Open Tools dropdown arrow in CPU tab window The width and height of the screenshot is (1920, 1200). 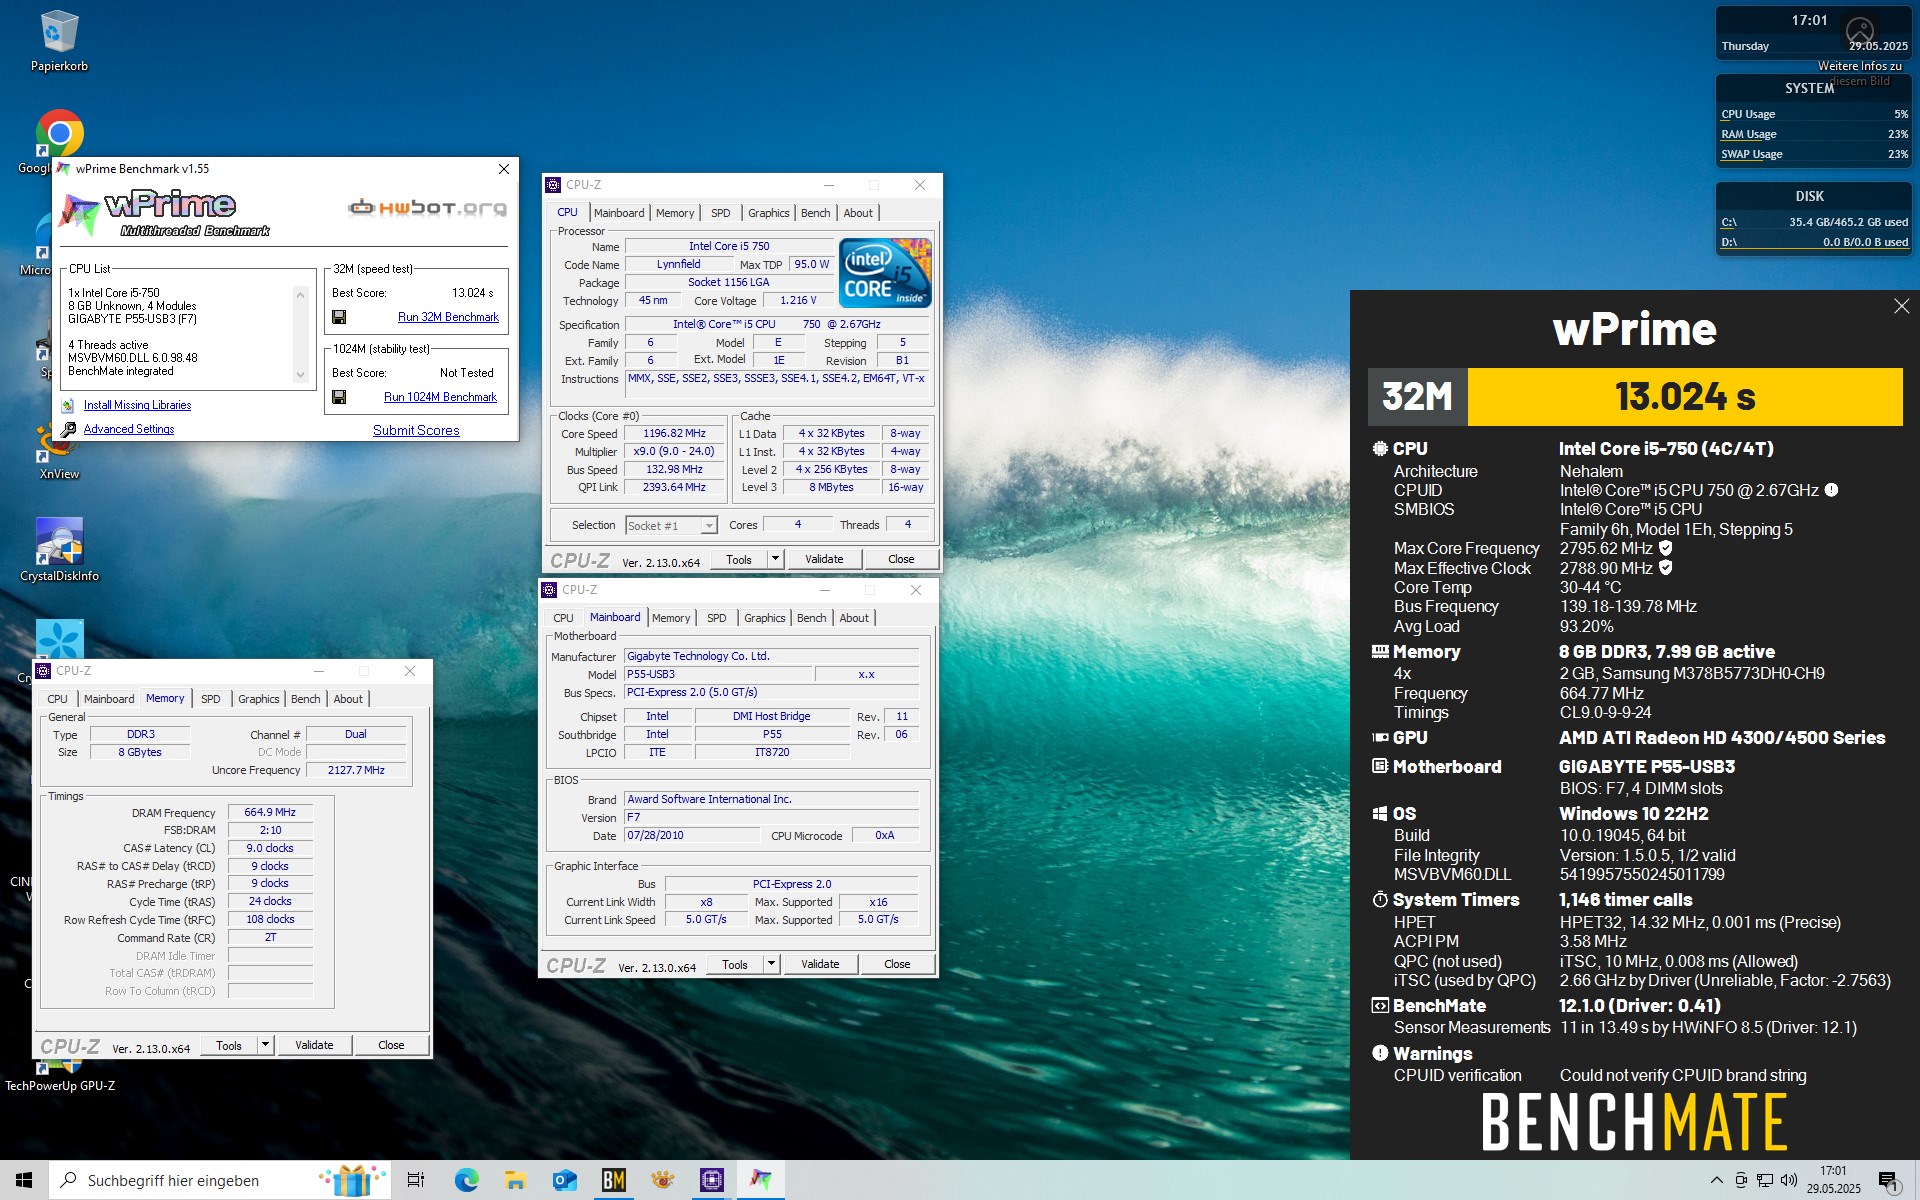775,559
